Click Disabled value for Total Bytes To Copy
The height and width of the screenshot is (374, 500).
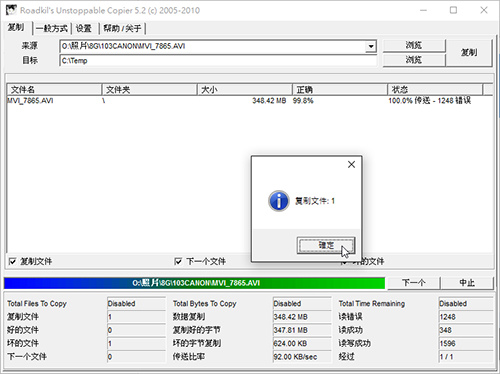coord(302,304)
